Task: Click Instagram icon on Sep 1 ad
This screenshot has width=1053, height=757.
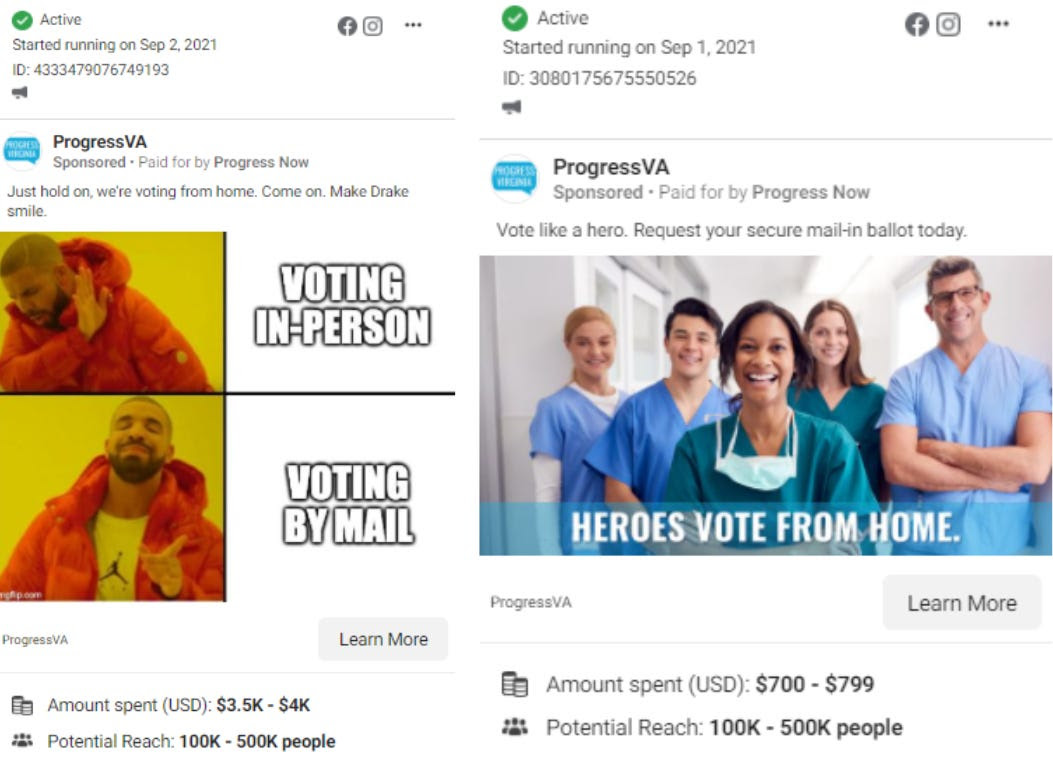Action: pos(948,24)
